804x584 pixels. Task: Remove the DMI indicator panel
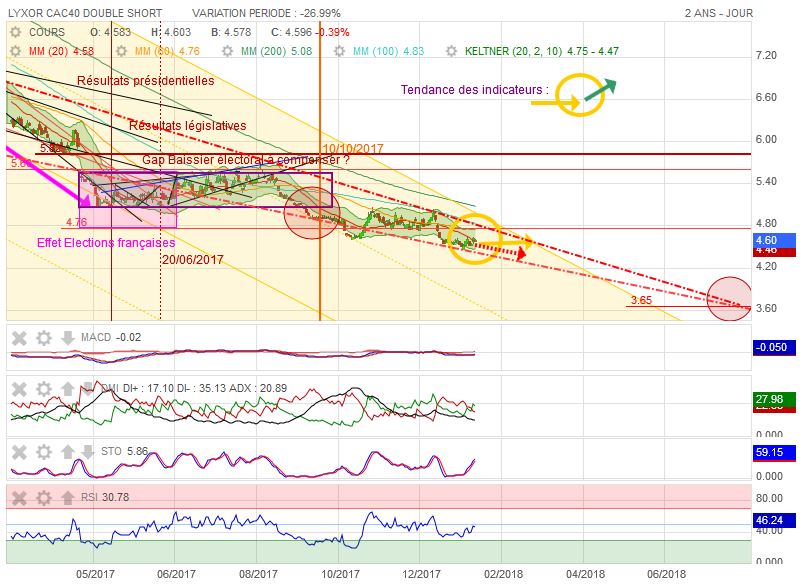(x=19, y=389)
